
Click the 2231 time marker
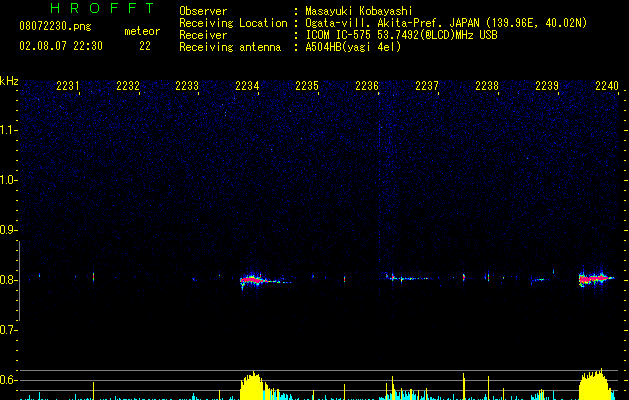pos(67,86)
